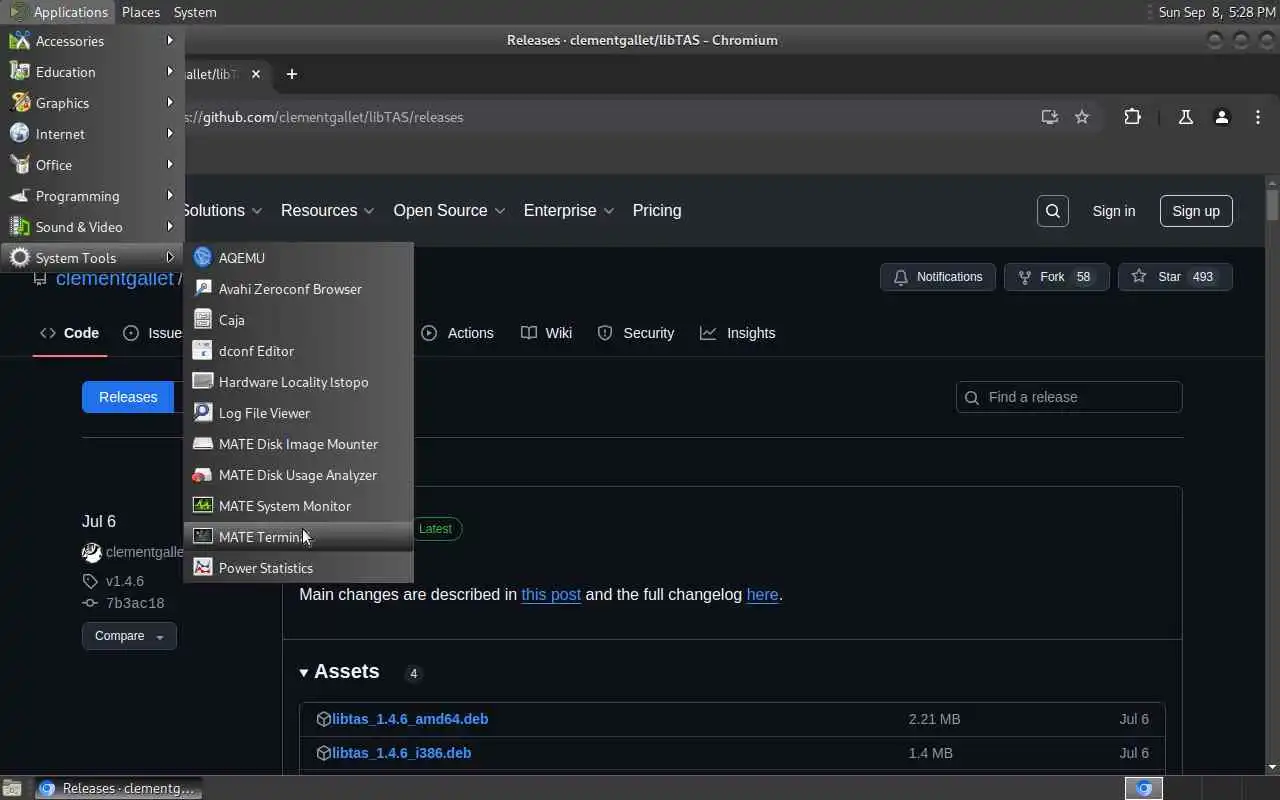Open the Compare dropdown
Viewport: 1280px width, 800px height.
(x=129, y=636)
